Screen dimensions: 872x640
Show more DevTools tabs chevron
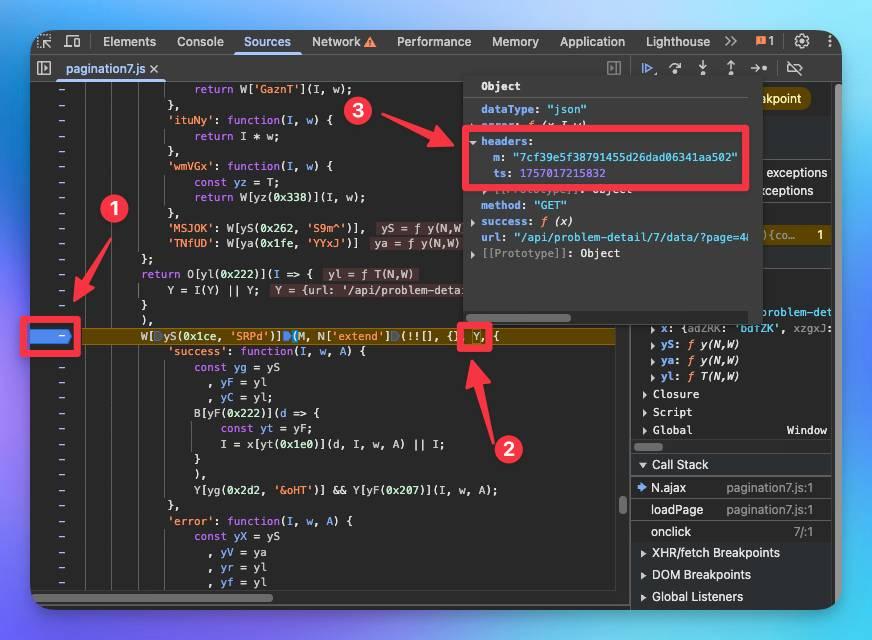point(731,42)
